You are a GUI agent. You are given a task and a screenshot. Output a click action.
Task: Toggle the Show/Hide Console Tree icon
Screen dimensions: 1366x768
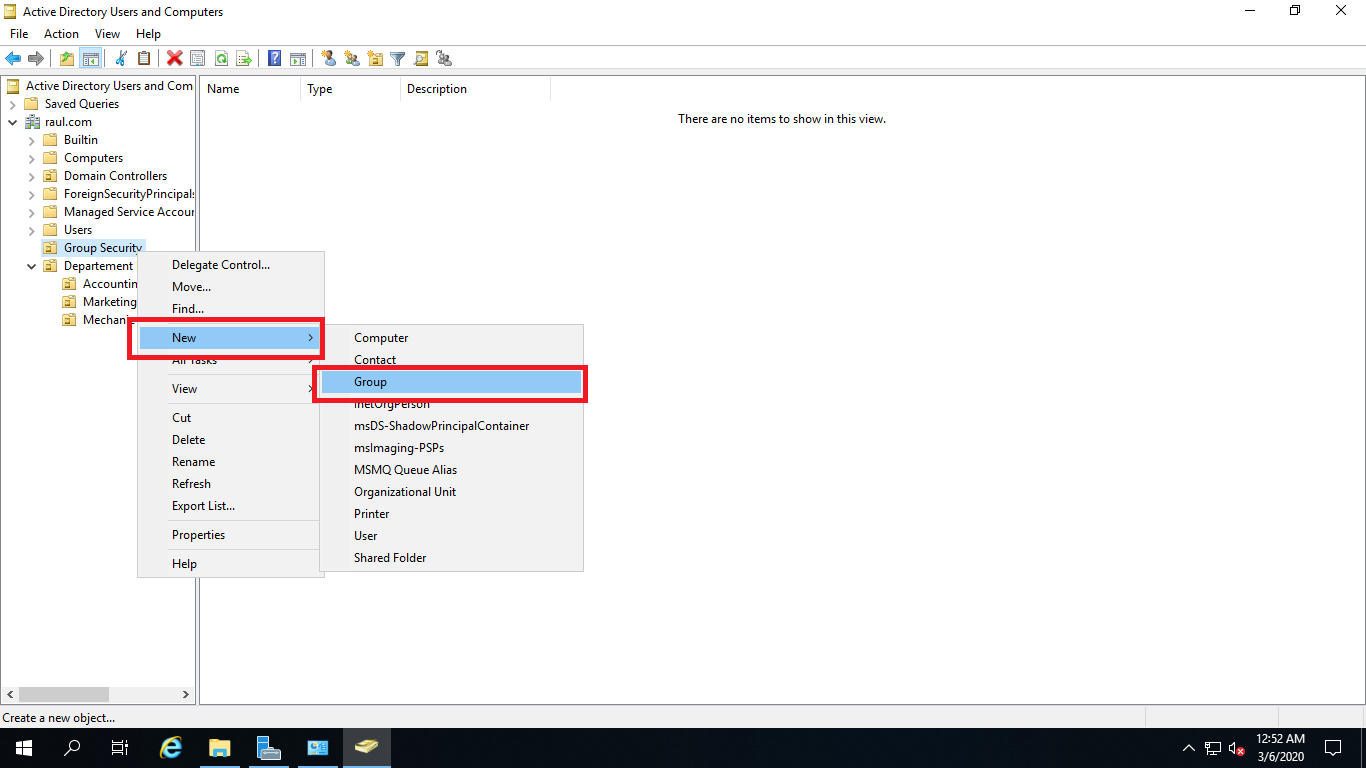point(91,58)
